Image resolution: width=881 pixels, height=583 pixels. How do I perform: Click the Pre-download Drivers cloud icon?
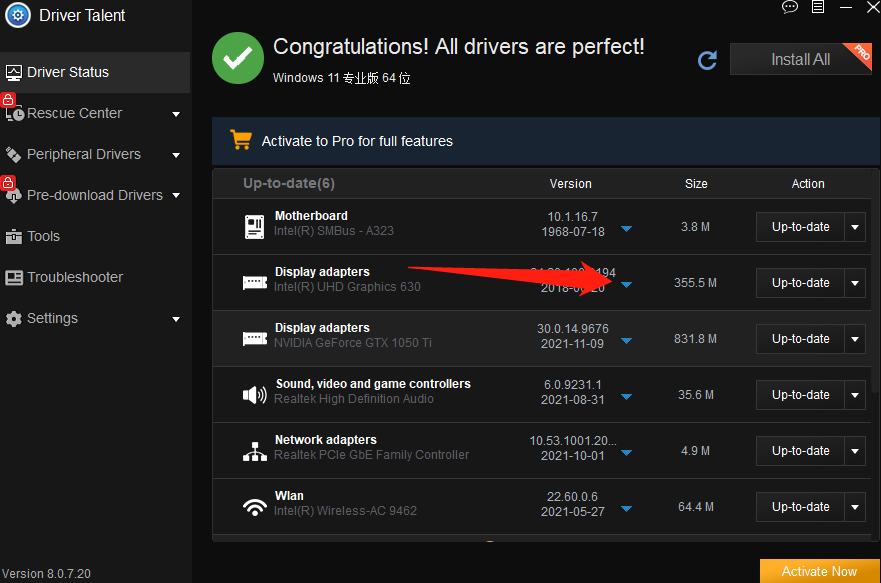(x=13, y=197)
